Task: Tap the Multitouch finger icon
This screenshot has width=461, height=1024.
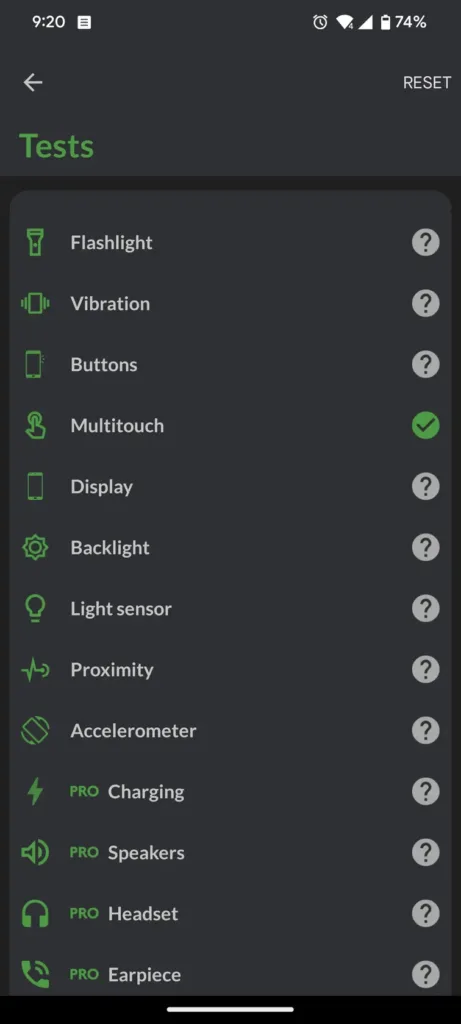Action: pyautogui.click(x=35, y=425)
